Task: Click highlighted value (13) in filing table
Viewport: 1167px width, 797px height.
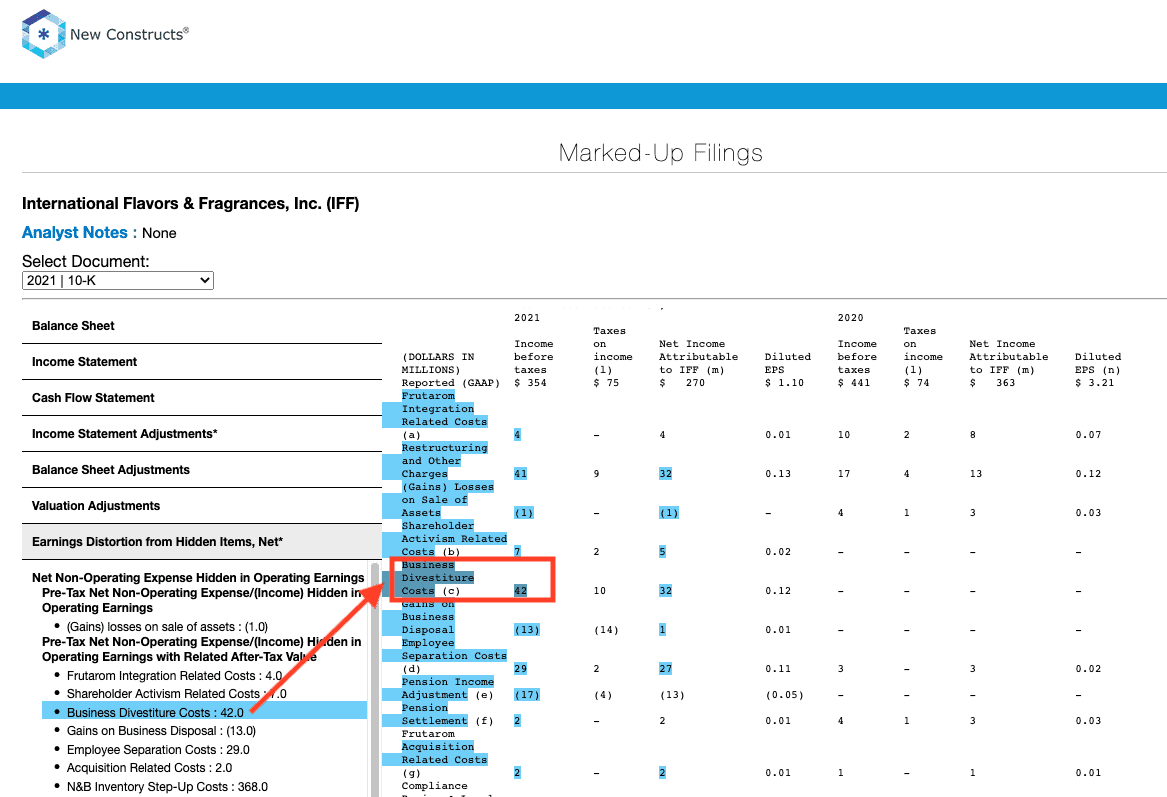Action: pos(527,630)
